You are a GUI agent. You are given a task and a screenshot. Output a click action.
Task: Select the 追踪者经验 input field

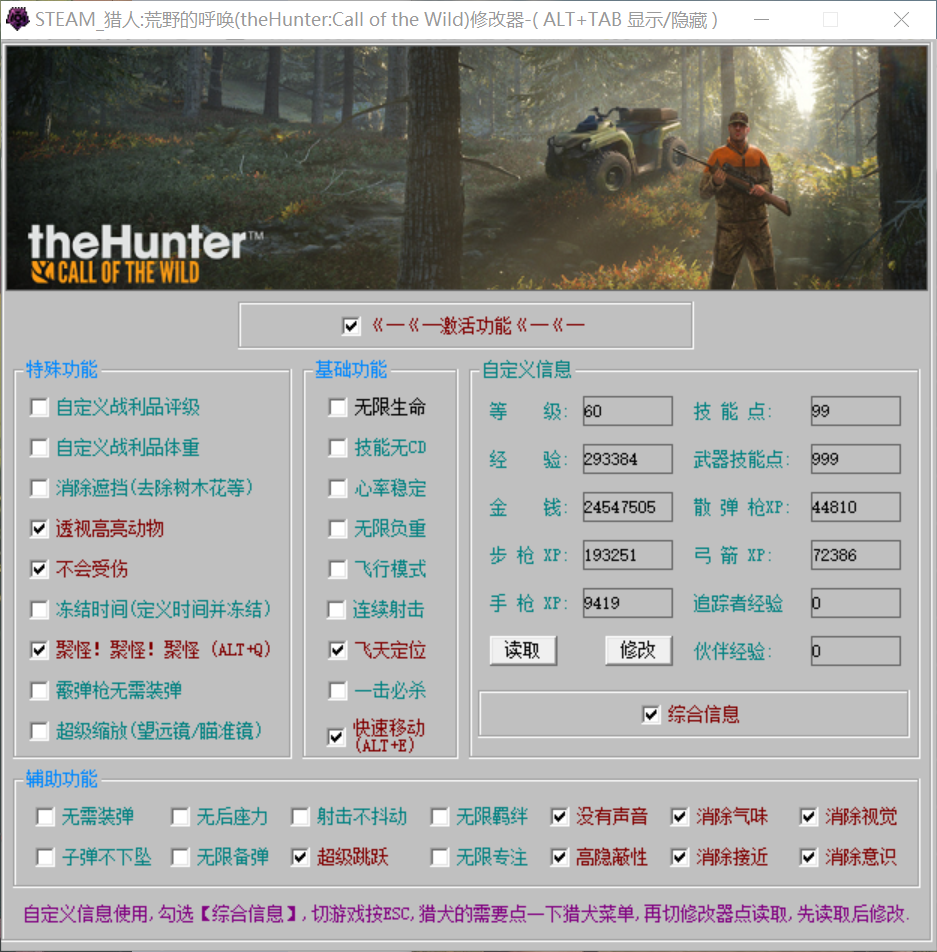855,603
